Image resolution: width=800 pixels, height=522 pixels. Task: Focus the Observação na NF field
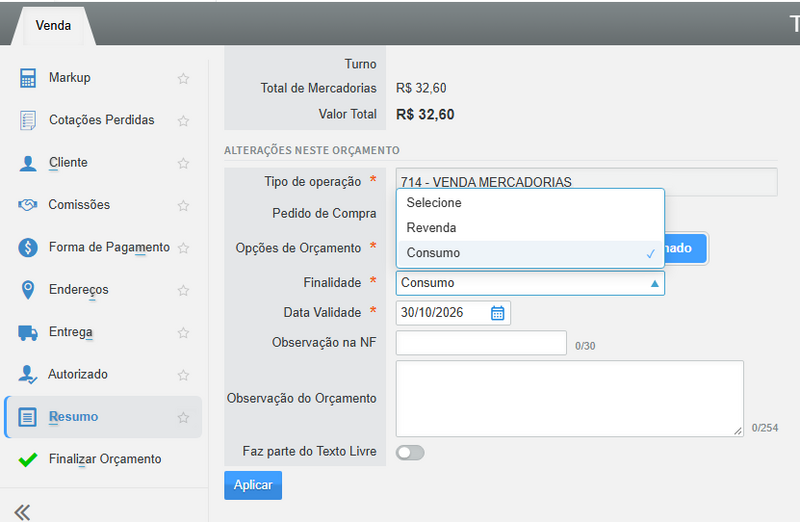481,343
